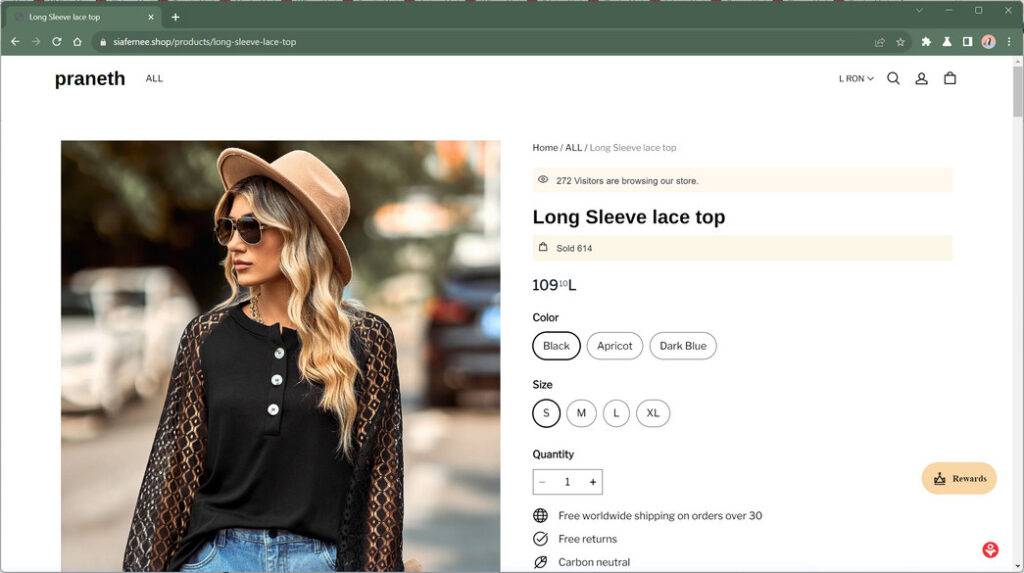Viewport: 1024px width, 573px height.
Task: Click the red chat support bubble icon
Action: tap(990, 549)
